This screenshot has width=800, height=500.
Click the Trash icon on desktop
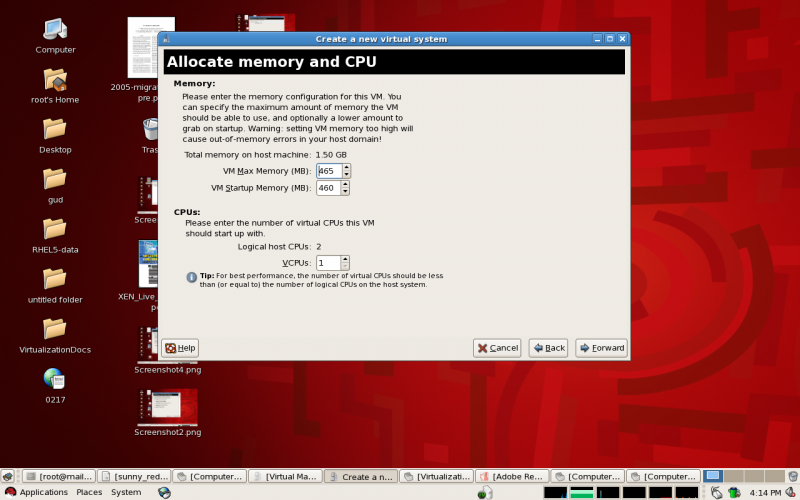click(151, 129)
